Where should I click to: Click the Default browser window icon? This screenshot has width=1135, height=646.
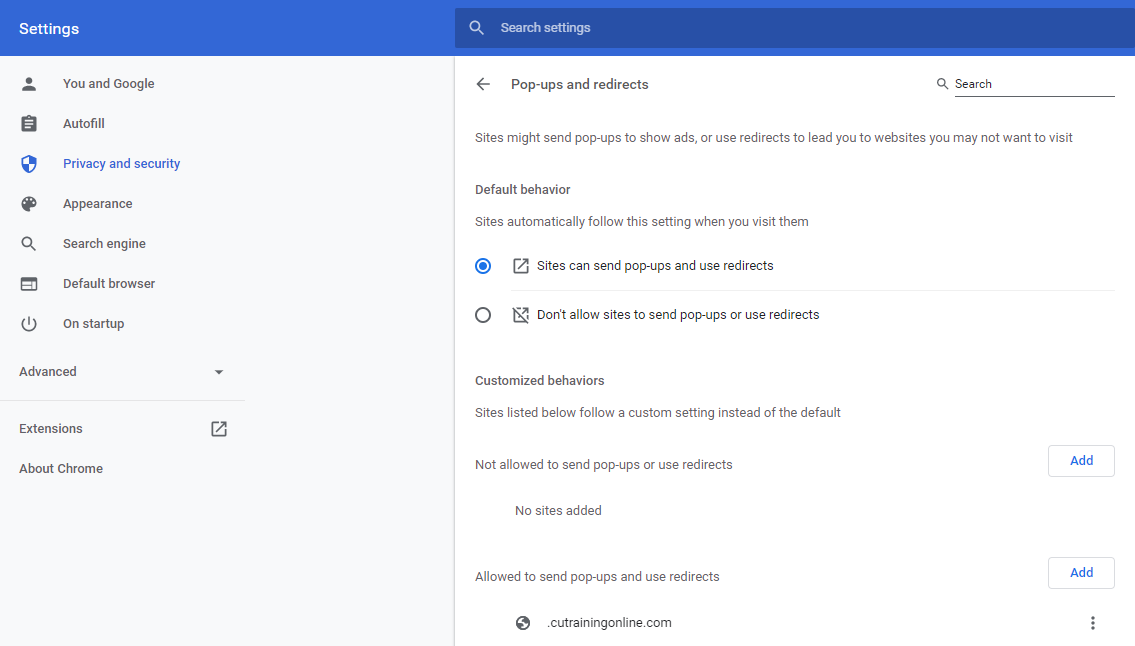click(29, 284)
